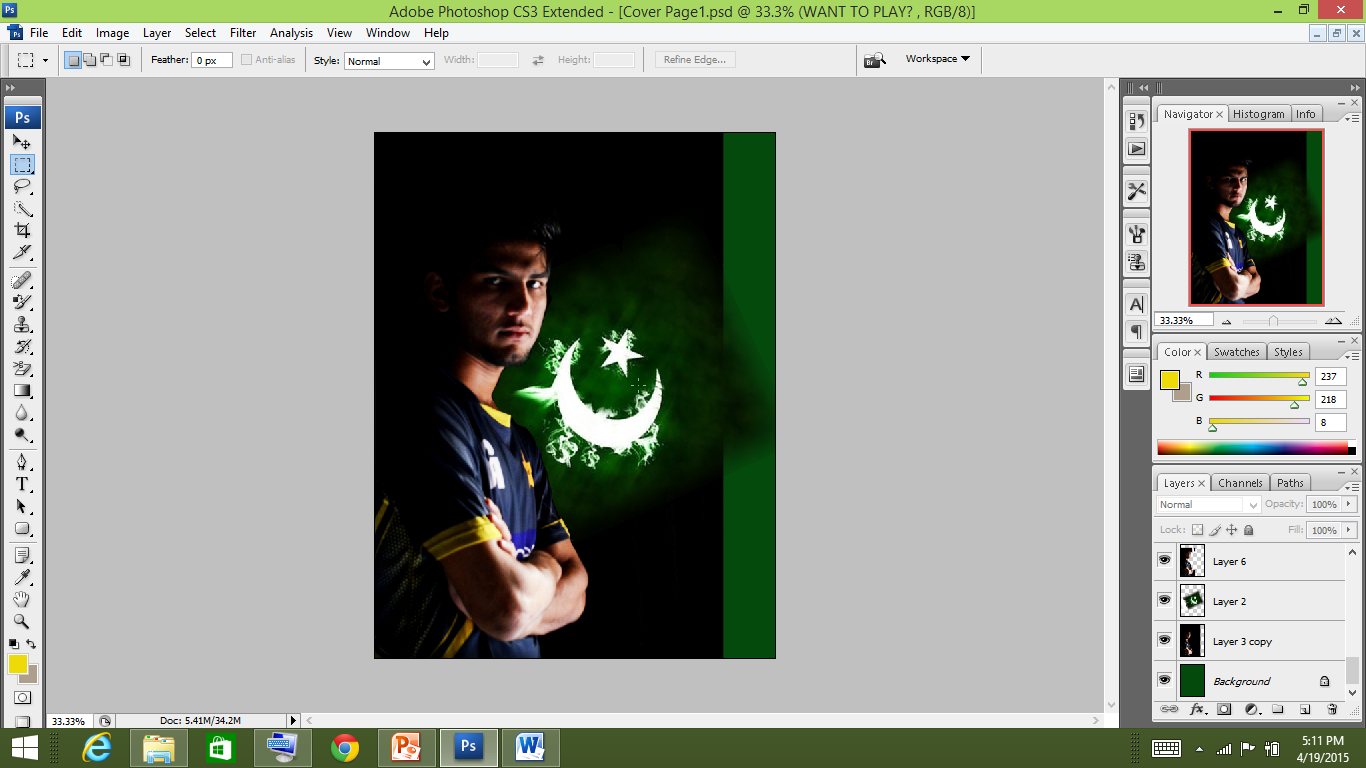Switch to the Channels tab

click(x=1240, y=483)
